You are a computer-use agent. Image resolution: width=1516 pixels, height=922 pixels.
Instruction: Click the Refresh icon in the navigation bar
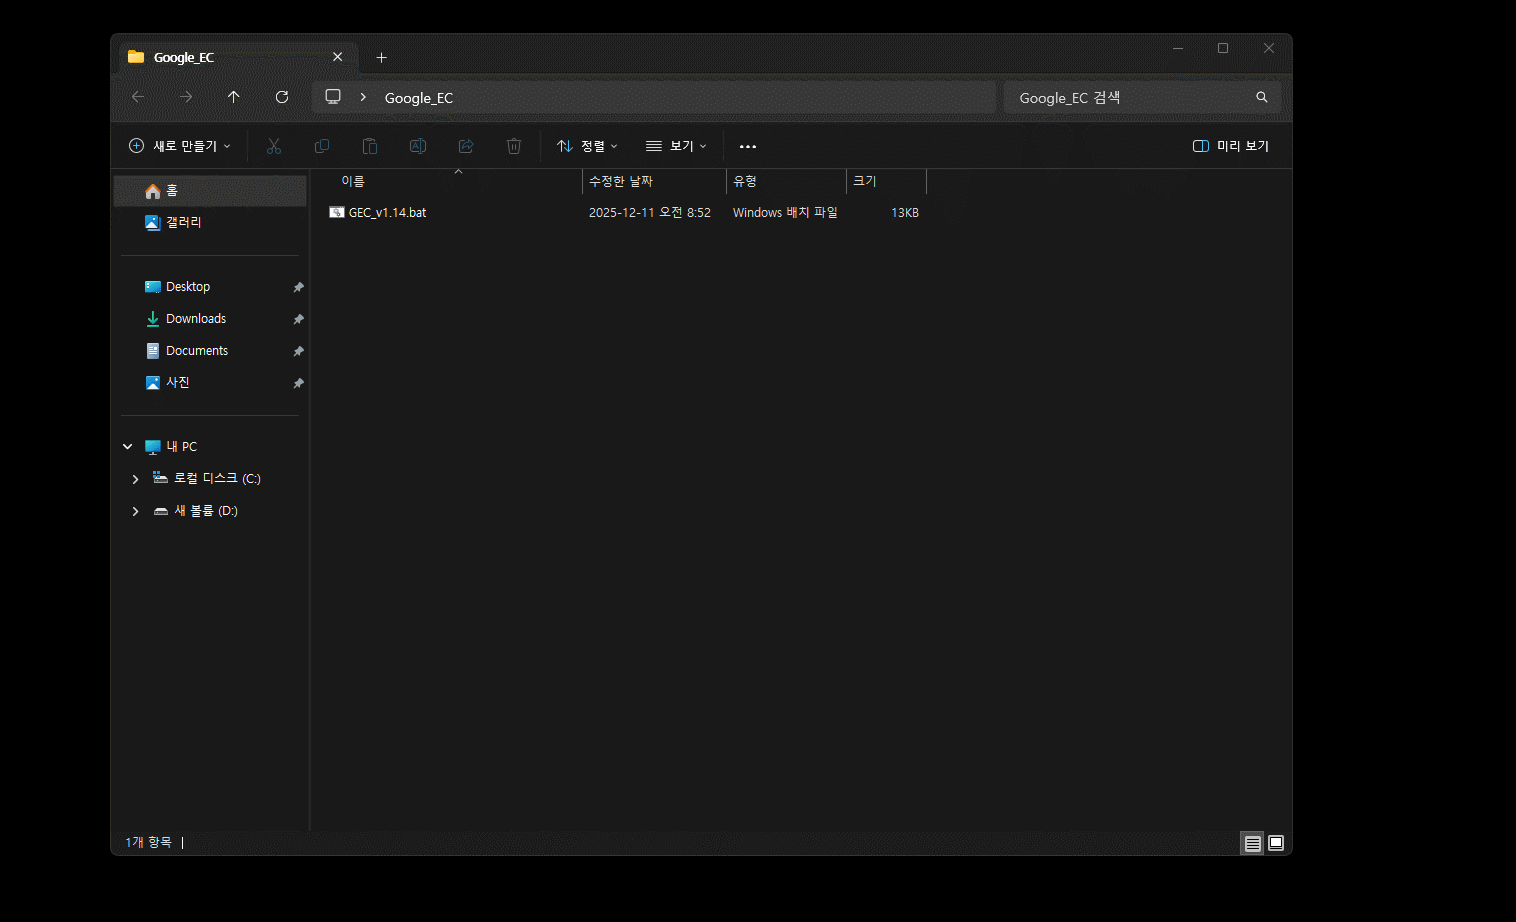click(x=281, y=97)
